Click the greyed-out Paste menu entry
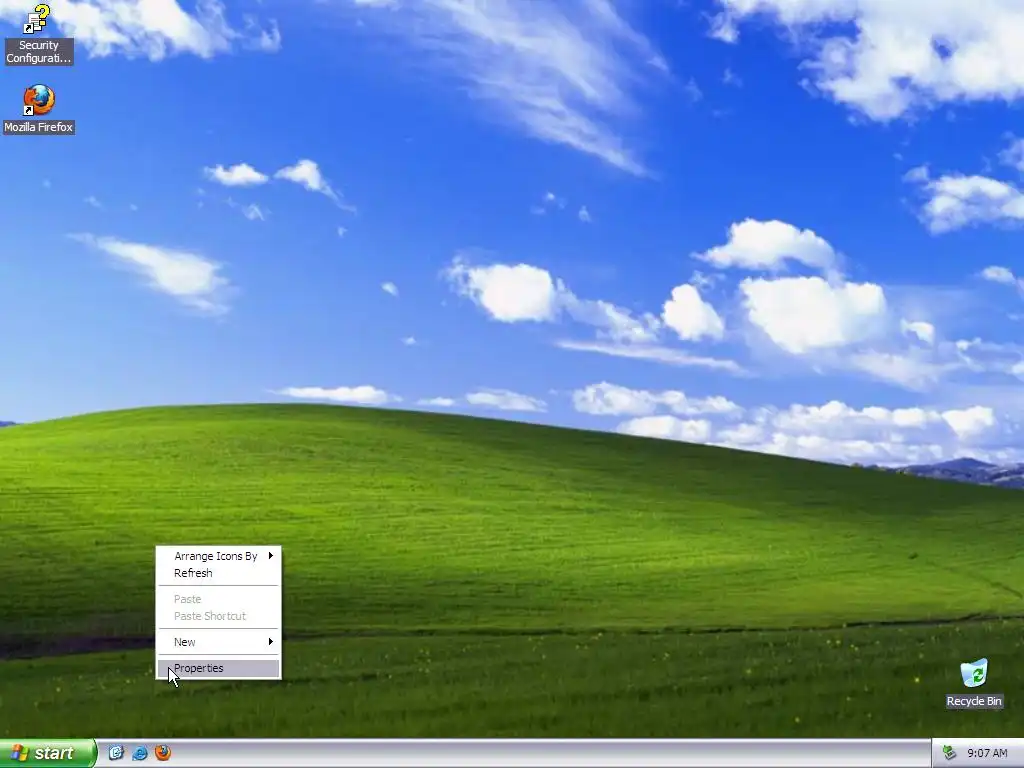Image resolution: width=1024 pixels, height=768 pixels. pyautogui.click(x=218, y=599)
